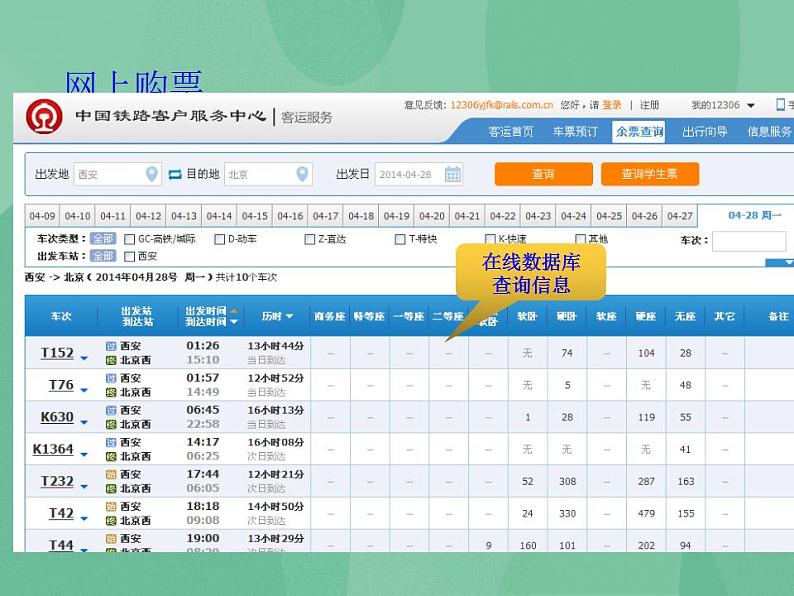
Task: Click the location pin in 出发地 field
Action: 152,174
